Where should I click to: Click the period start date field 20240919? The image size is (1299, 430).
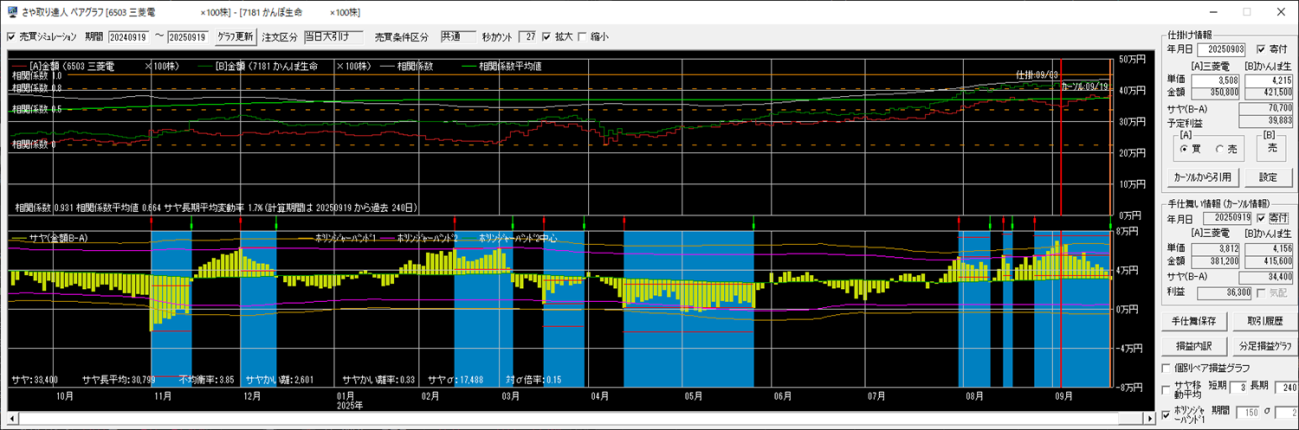click(128, 37)
